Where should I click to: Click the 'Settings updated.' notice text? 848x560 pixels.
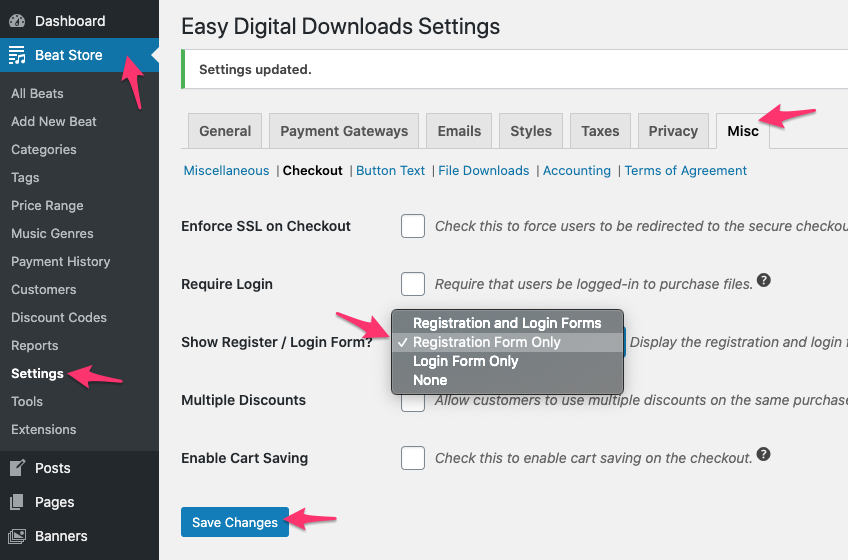pos(255,69)
